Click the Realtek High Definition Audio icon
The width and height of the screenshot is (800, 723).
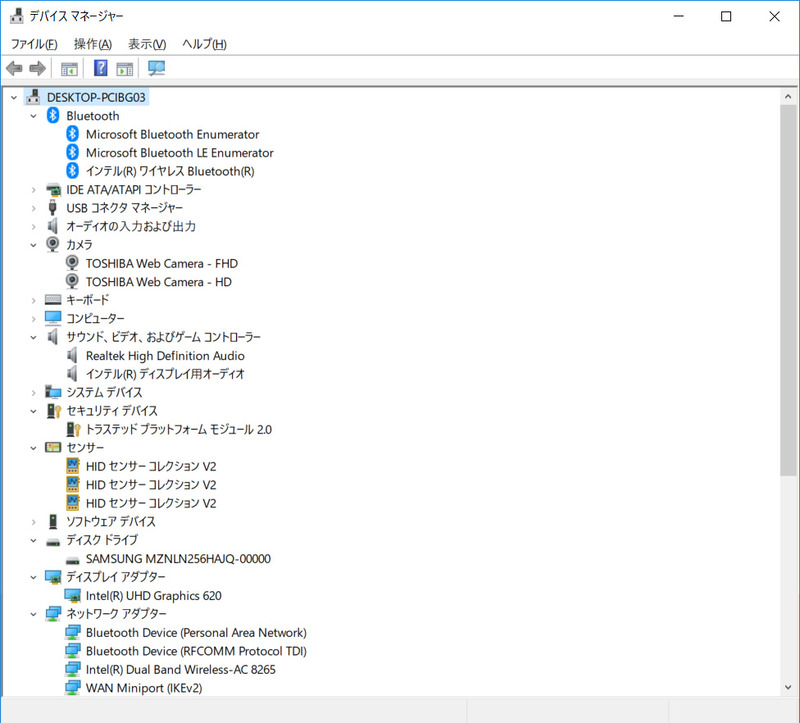point(71,355)
